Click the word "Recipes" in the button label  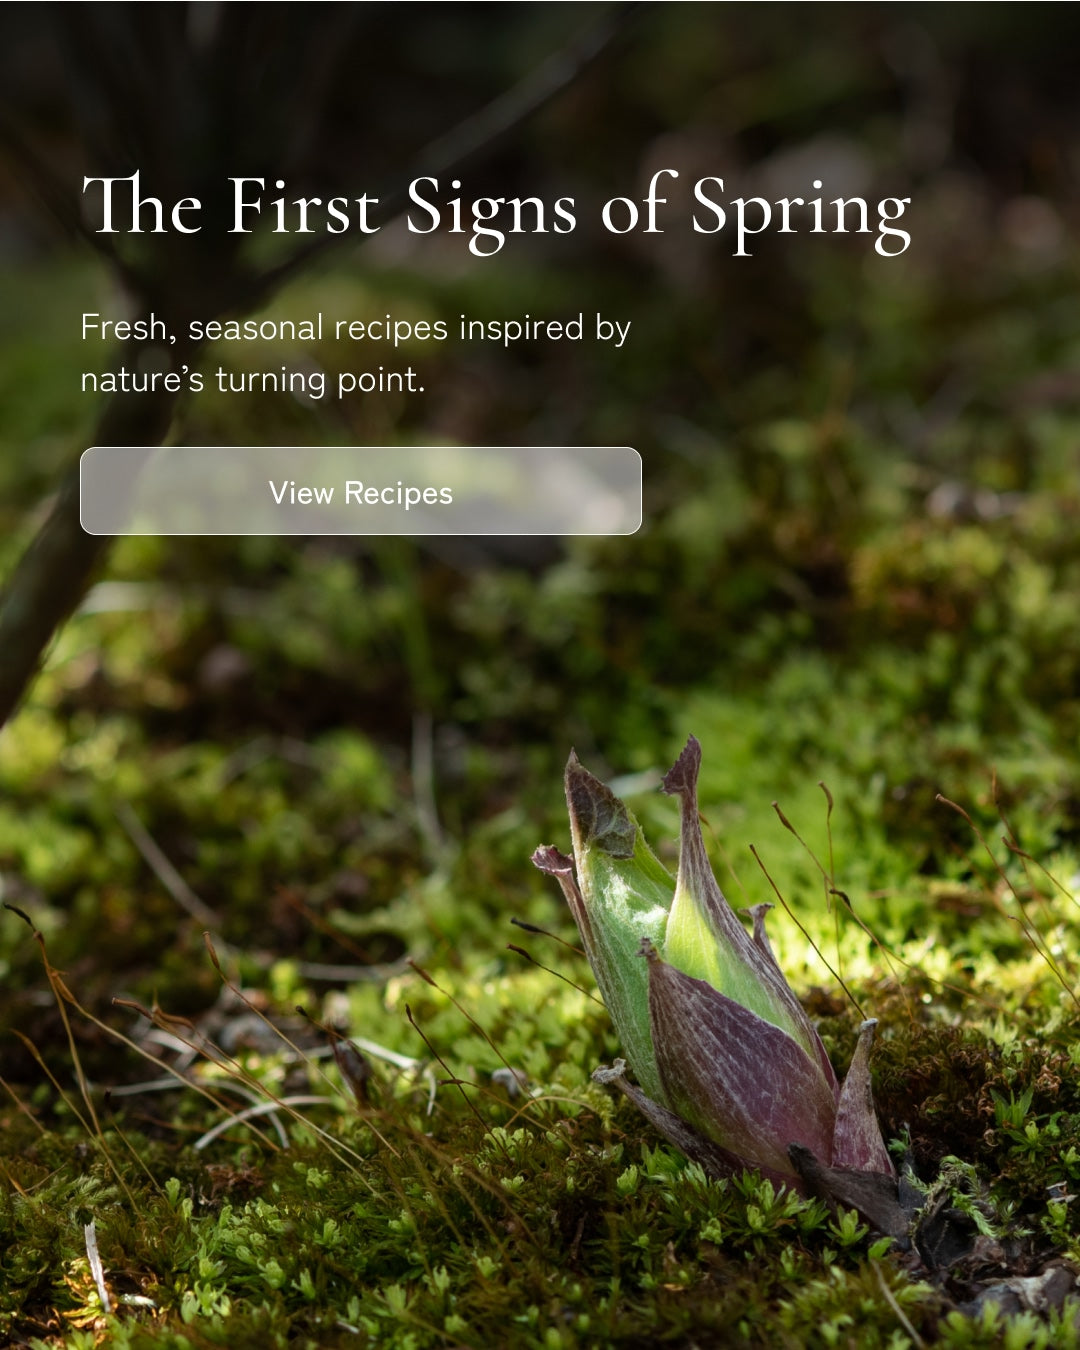click(x=398, y=493)
